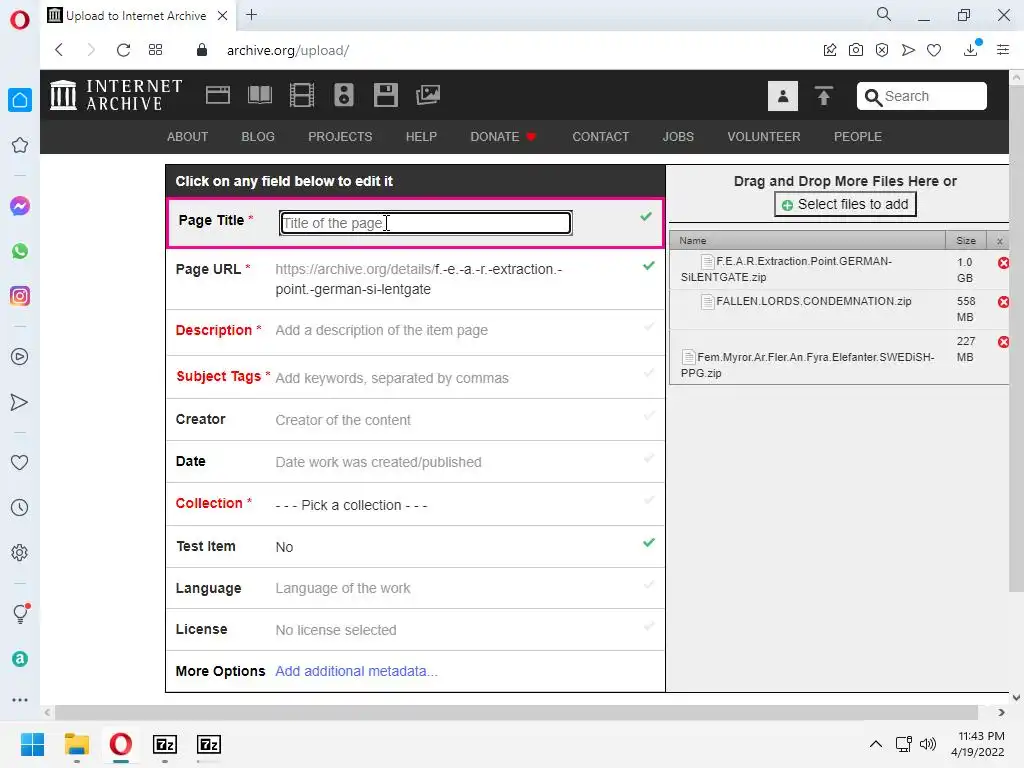Open the PROJECTS menu item
The image size is (1024, 768).
click(x=340, y=136)
